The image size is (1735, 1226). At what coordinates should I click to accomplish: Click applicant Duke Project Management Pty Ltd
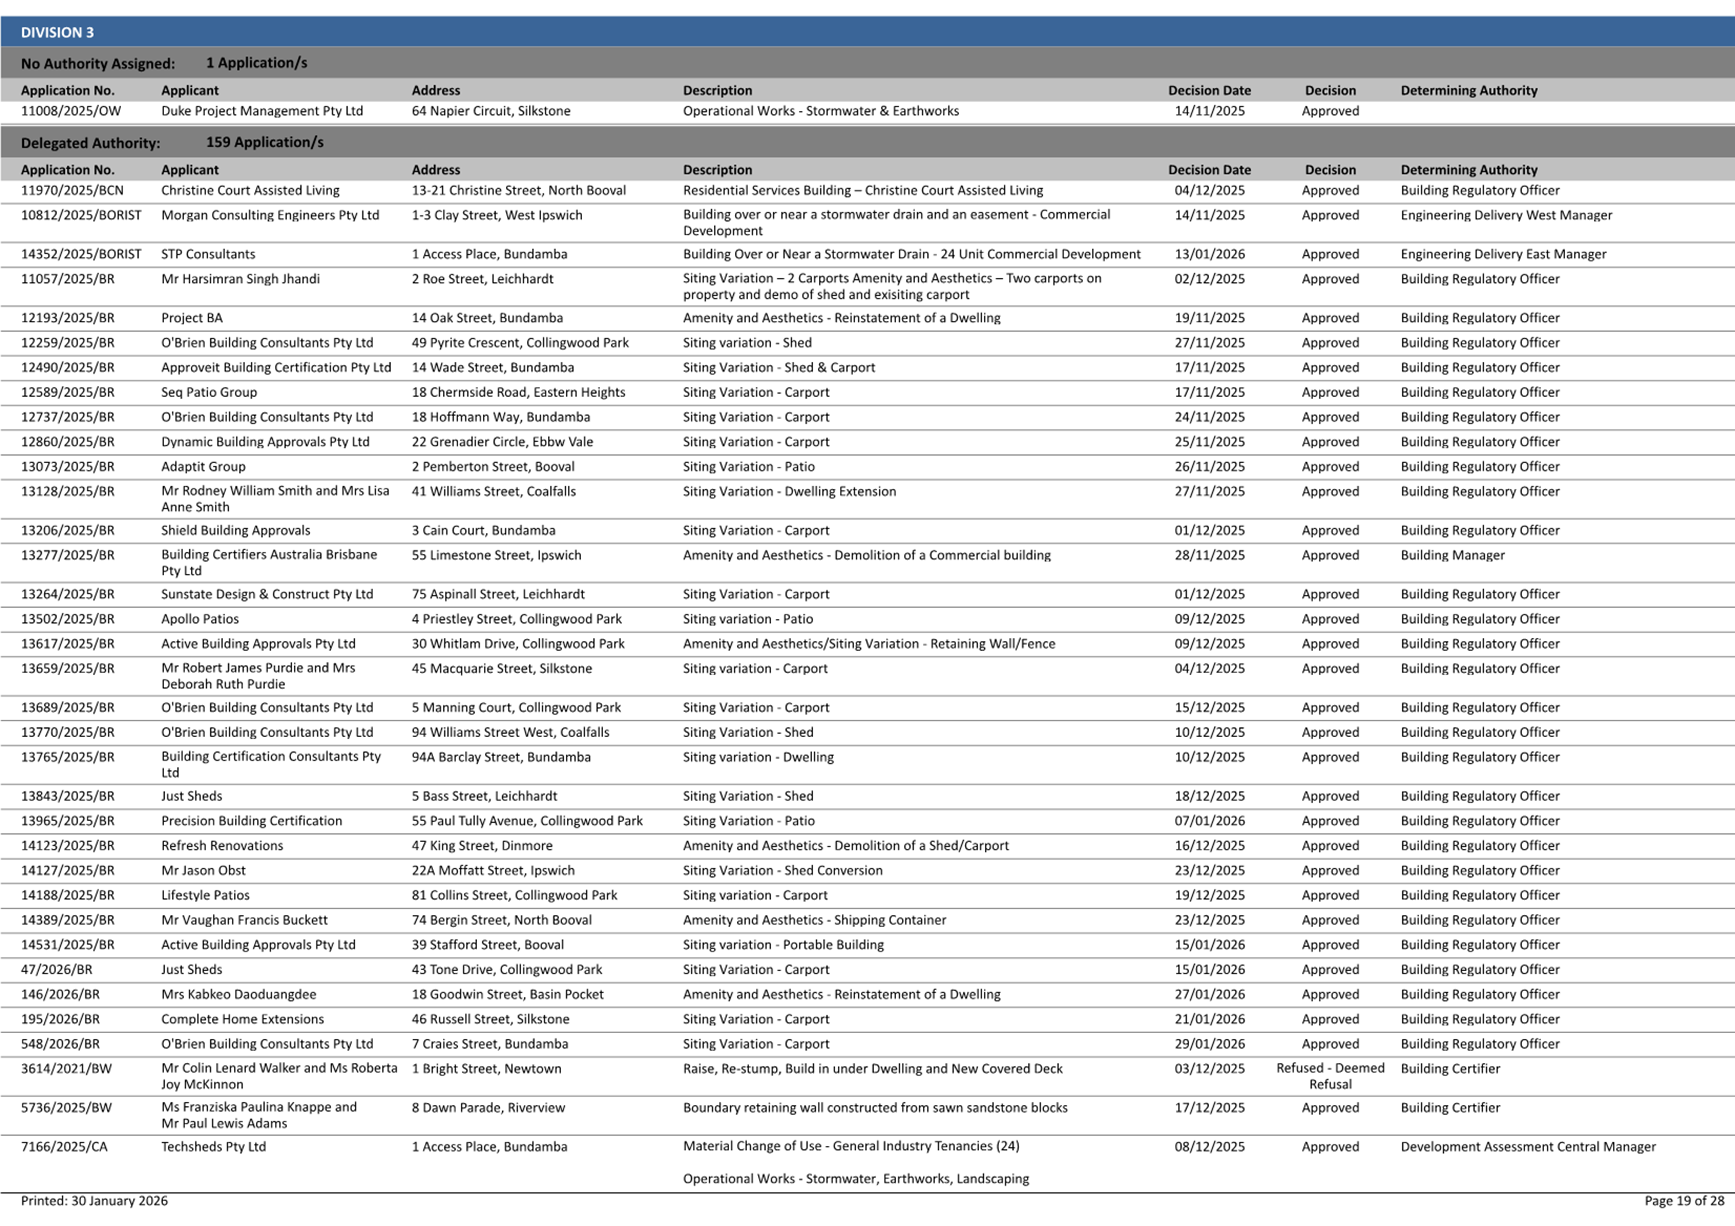pos(262,111)
